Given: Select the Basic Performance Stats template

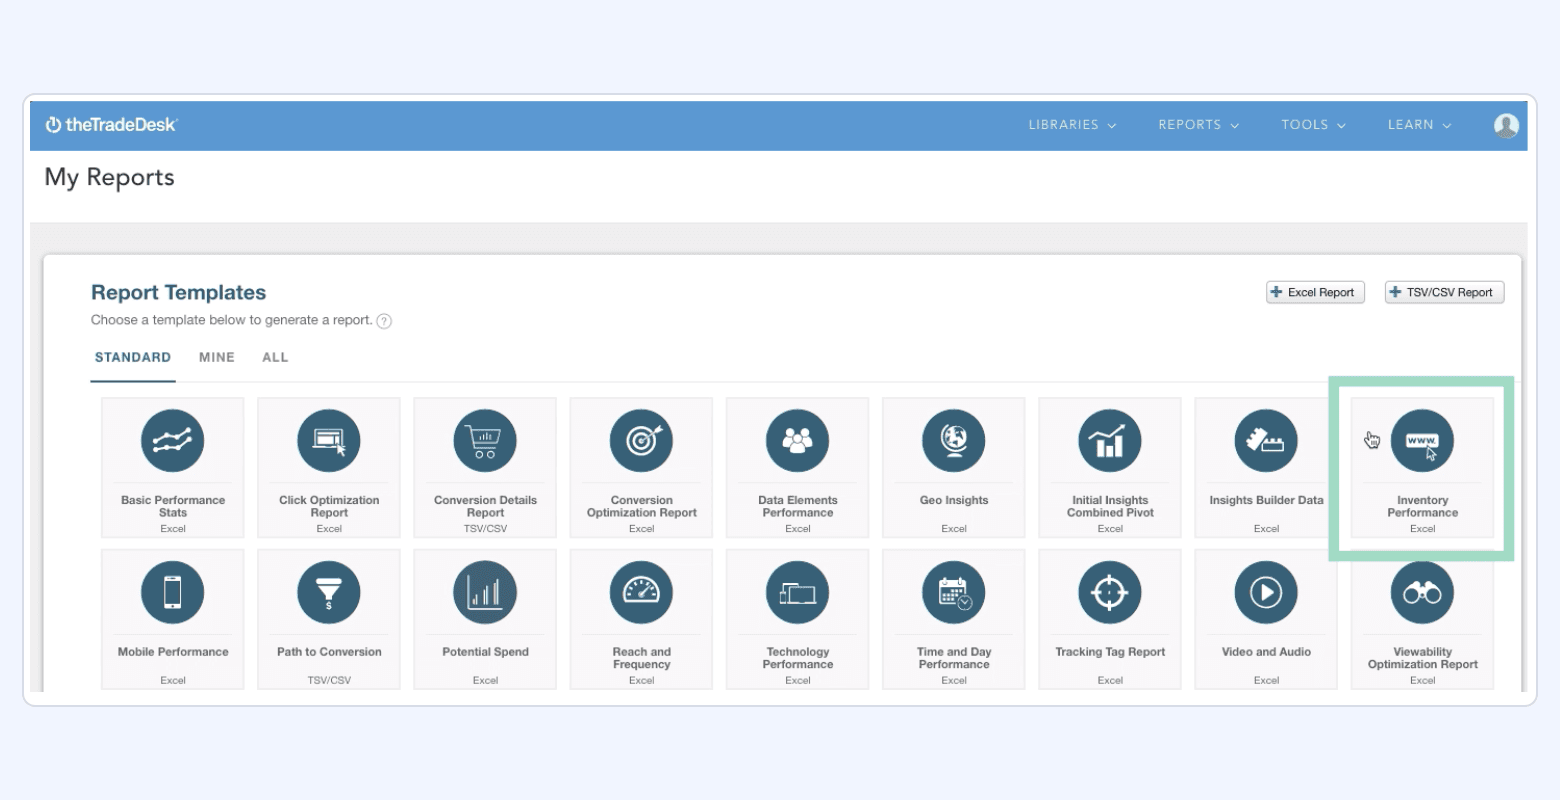Looking at the screenshot, I should [x=172, y=468].
